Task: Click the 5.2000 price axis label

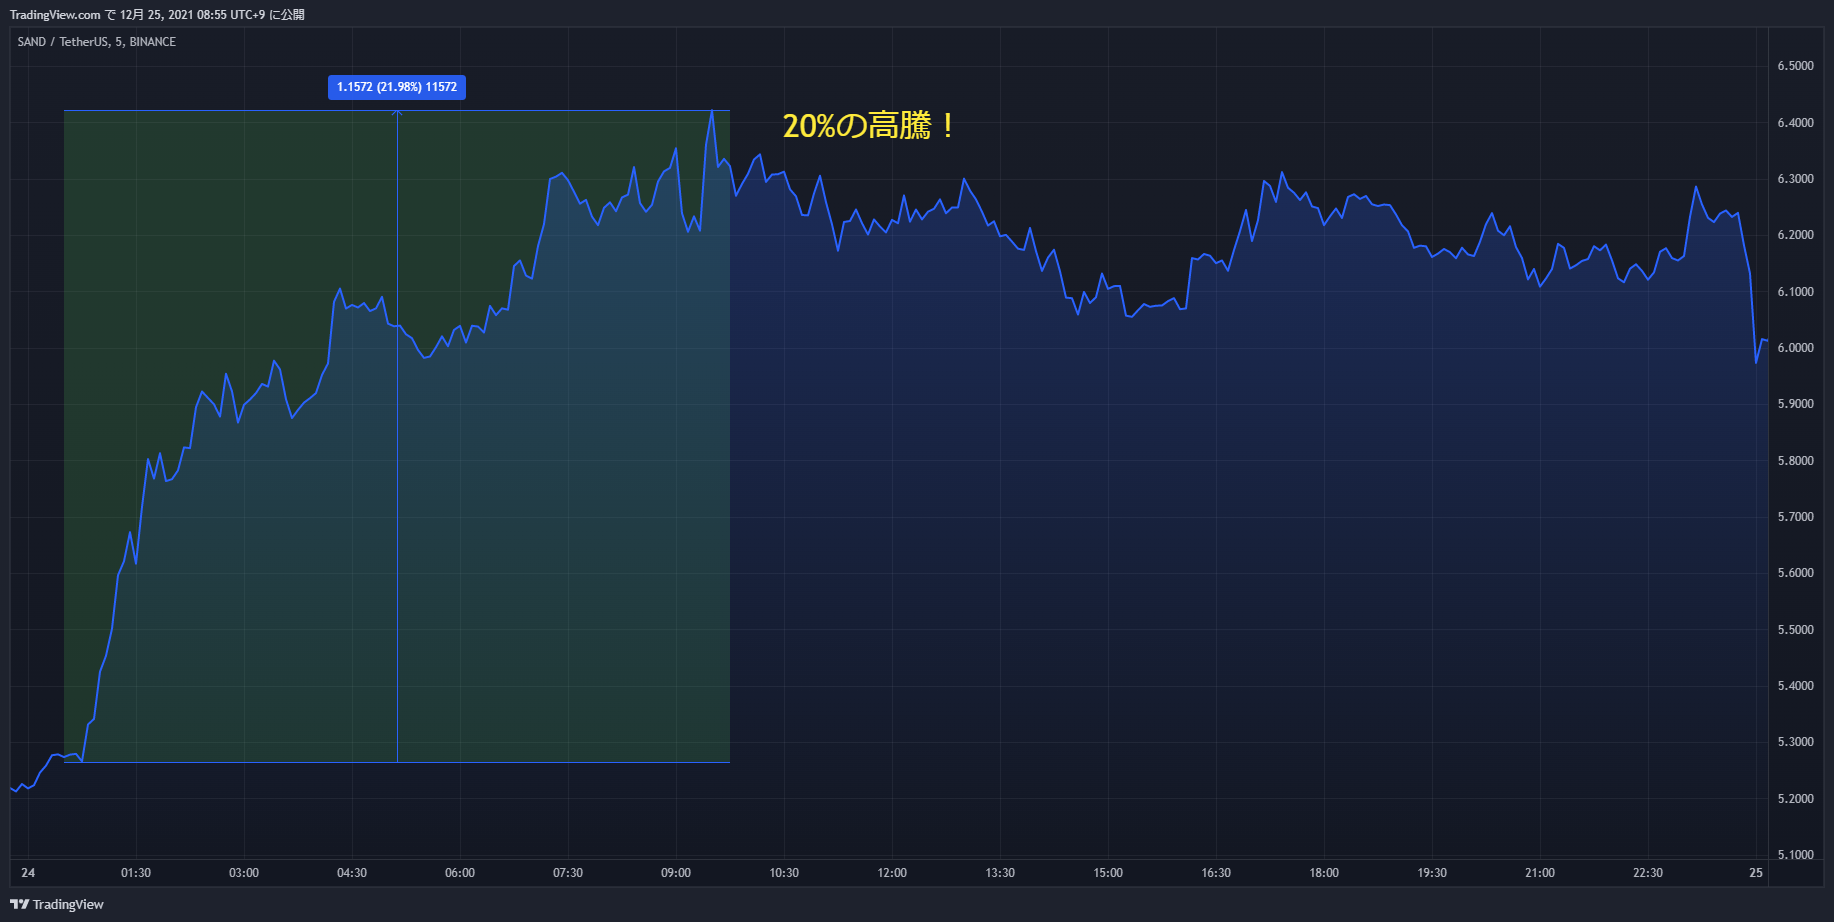Action: [x=1795, y=799]
